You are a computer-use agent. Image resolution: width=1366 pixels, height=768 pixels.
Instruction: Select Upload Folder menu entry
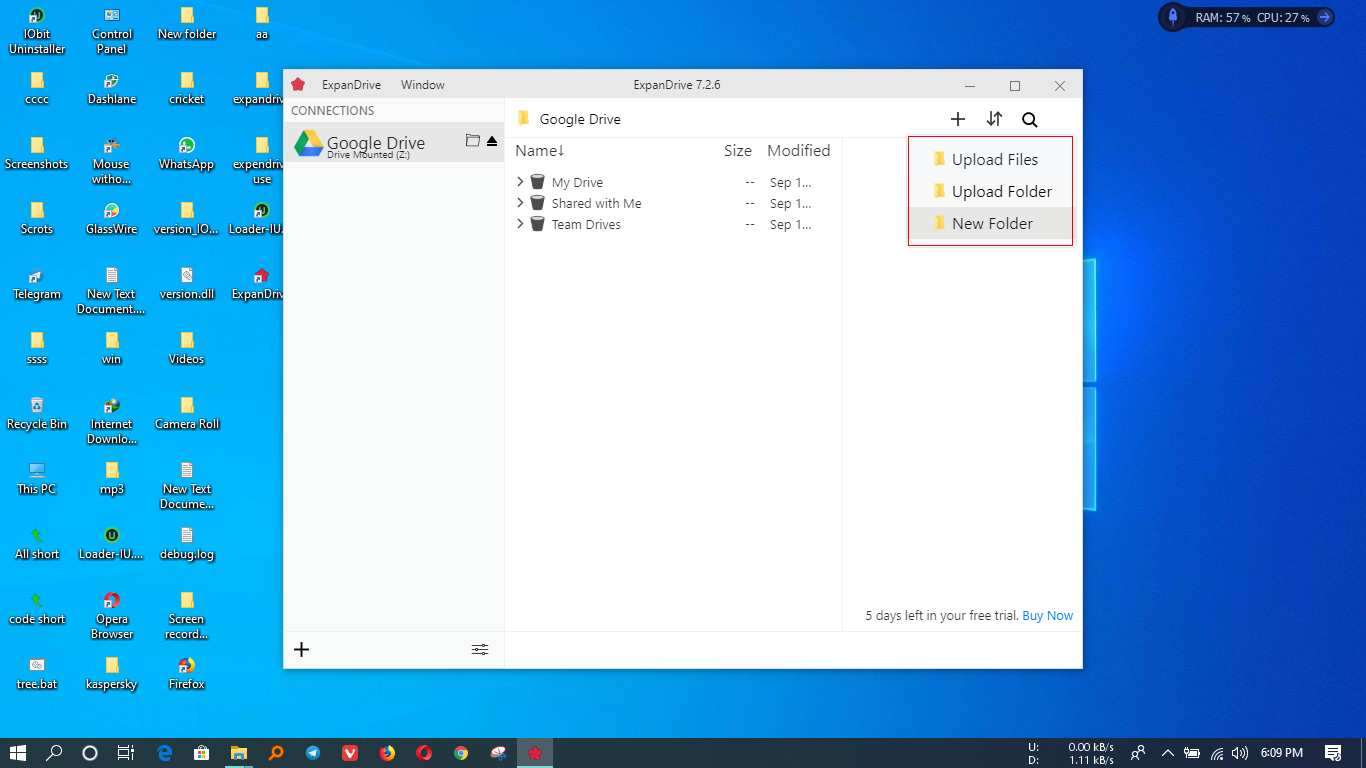[x=1001, y=192]
